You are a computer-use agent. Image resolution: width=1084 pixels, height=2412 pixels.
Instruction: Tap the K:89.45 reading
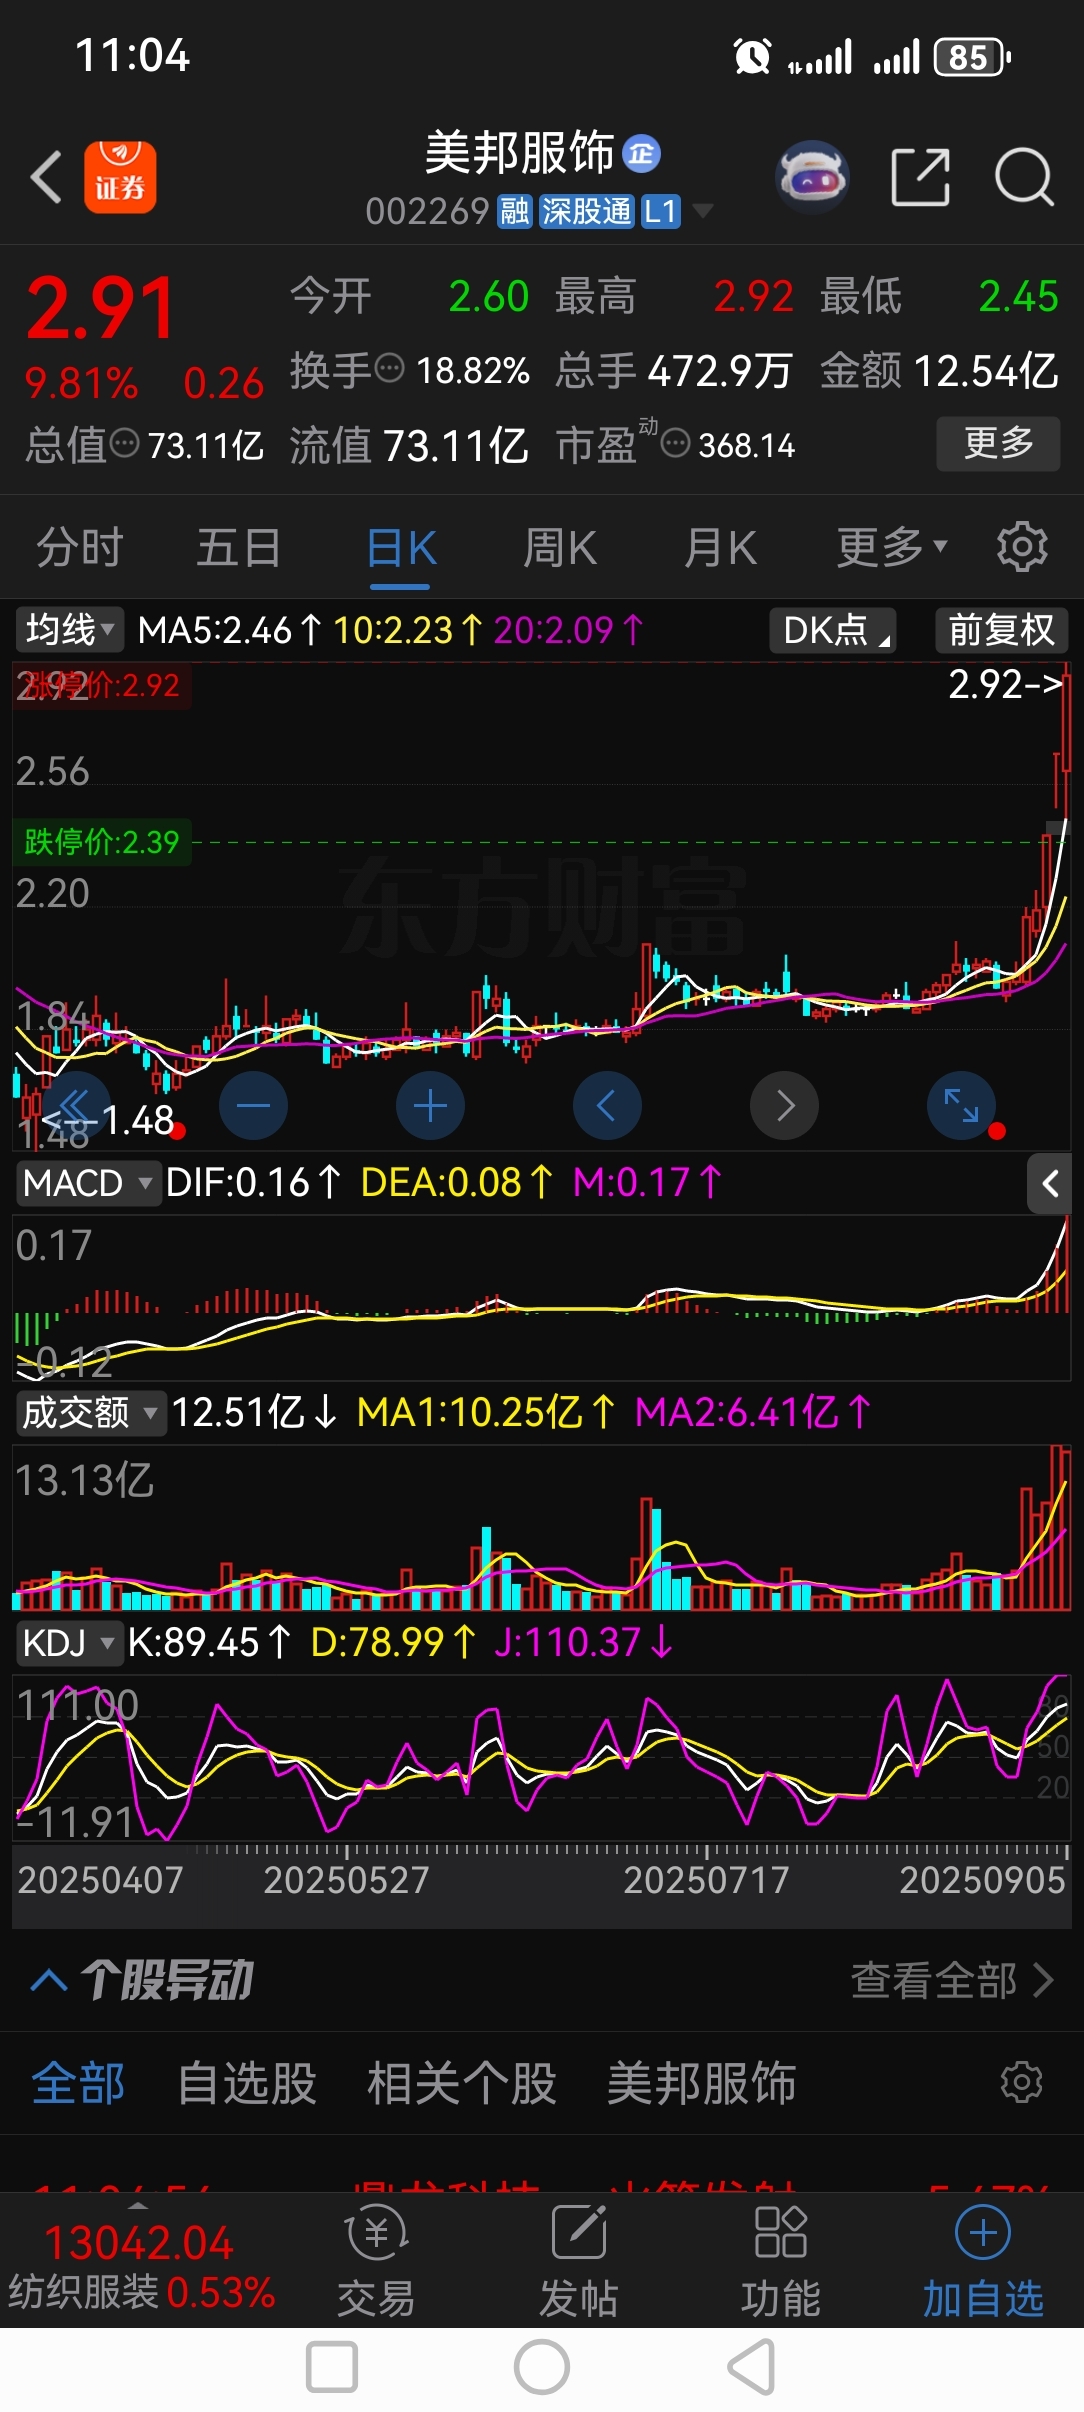point(209,1643)
